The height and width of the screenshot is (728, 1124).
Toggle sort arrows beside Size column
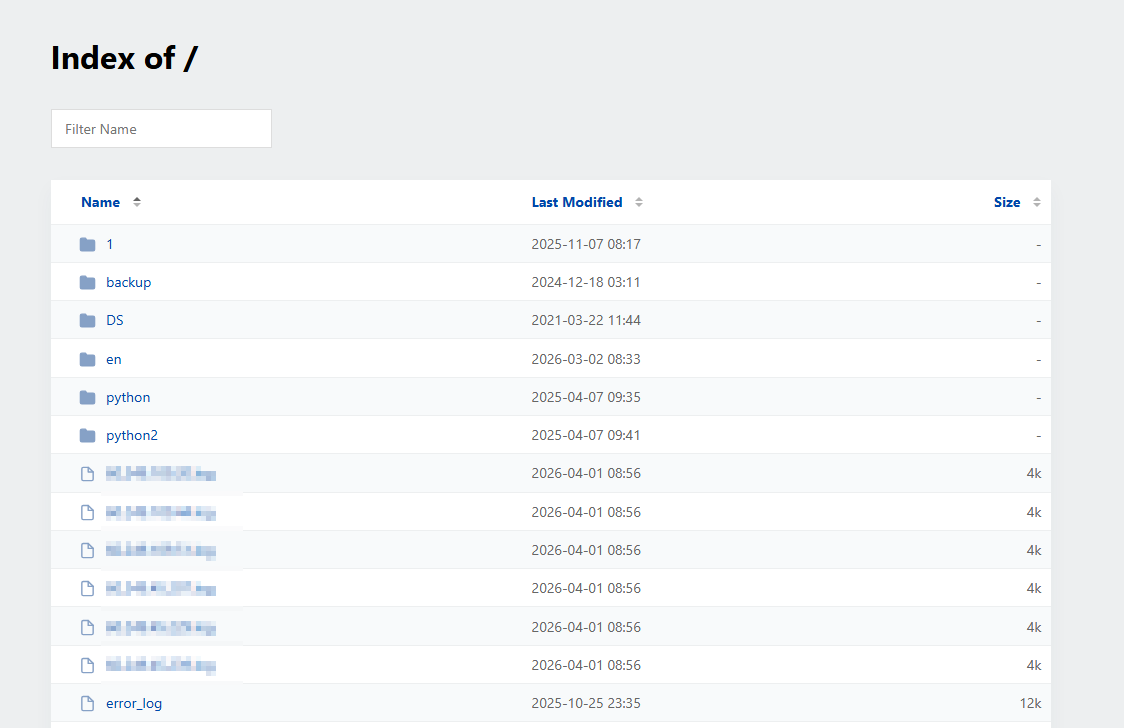1037,202
